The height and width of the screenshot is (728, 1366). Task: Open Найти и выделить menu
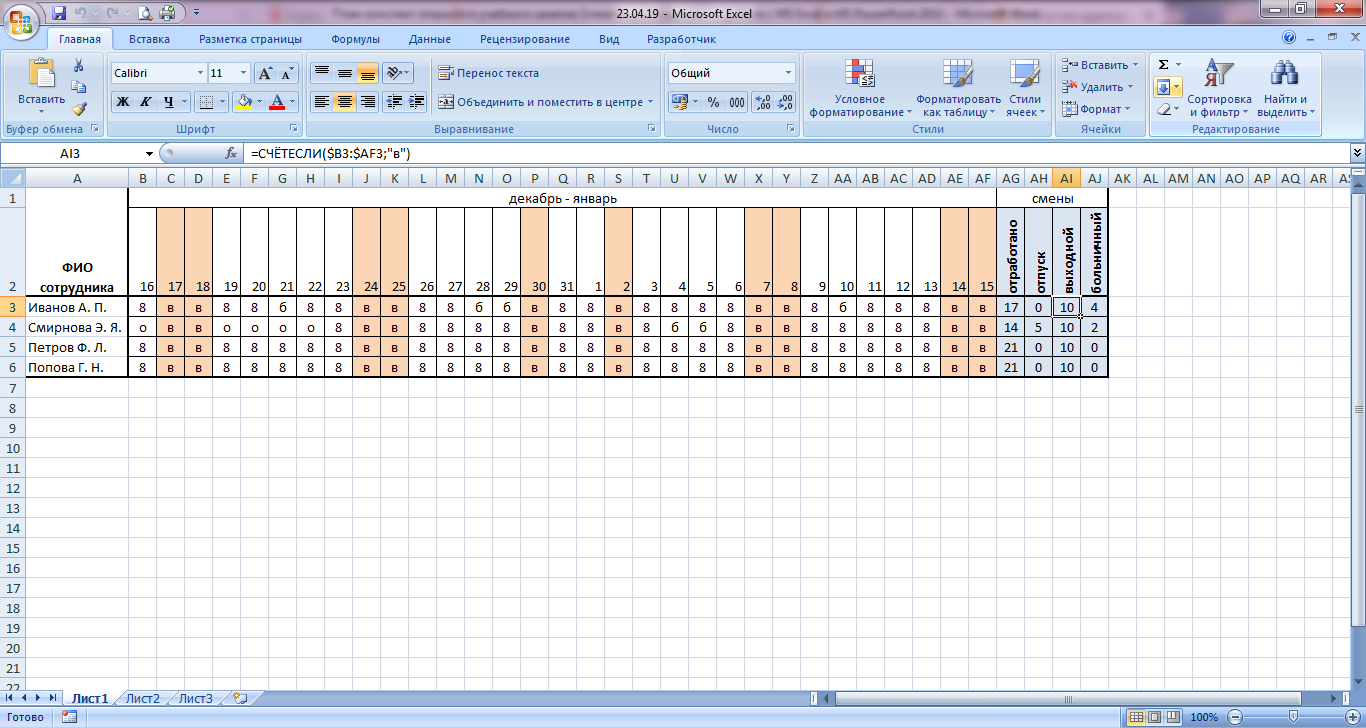1285,88
